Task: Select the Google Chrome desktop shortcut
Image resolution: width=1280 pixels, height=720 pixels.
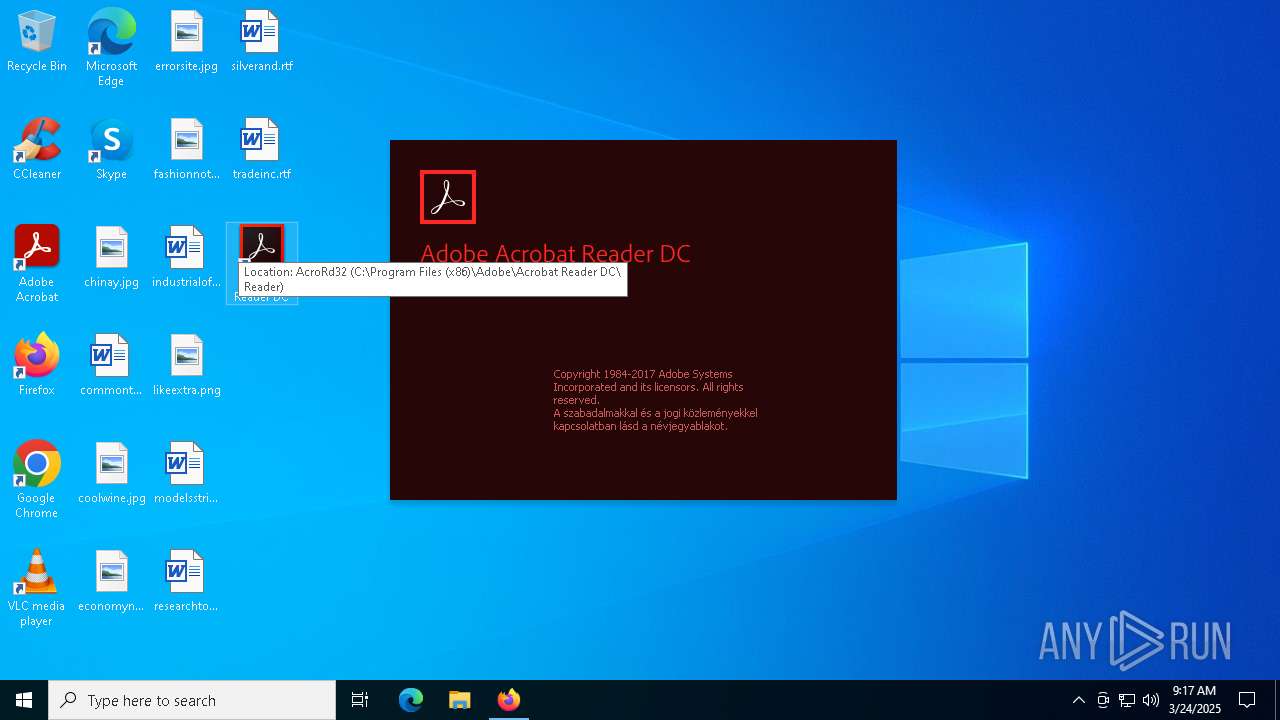Action: point(37,480)
